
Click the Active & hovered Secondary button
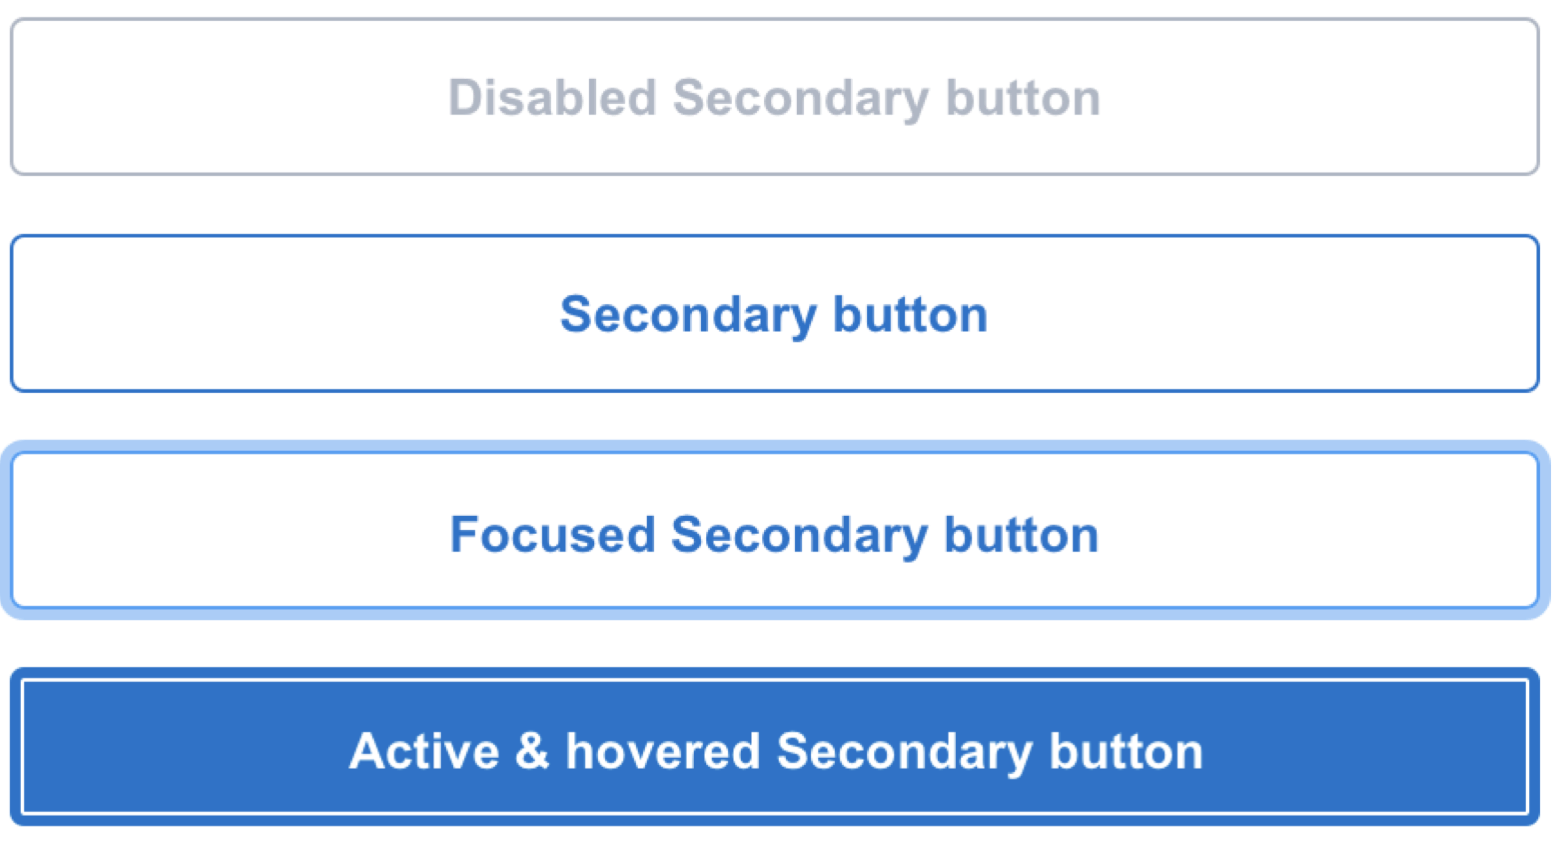click(774, 749)
